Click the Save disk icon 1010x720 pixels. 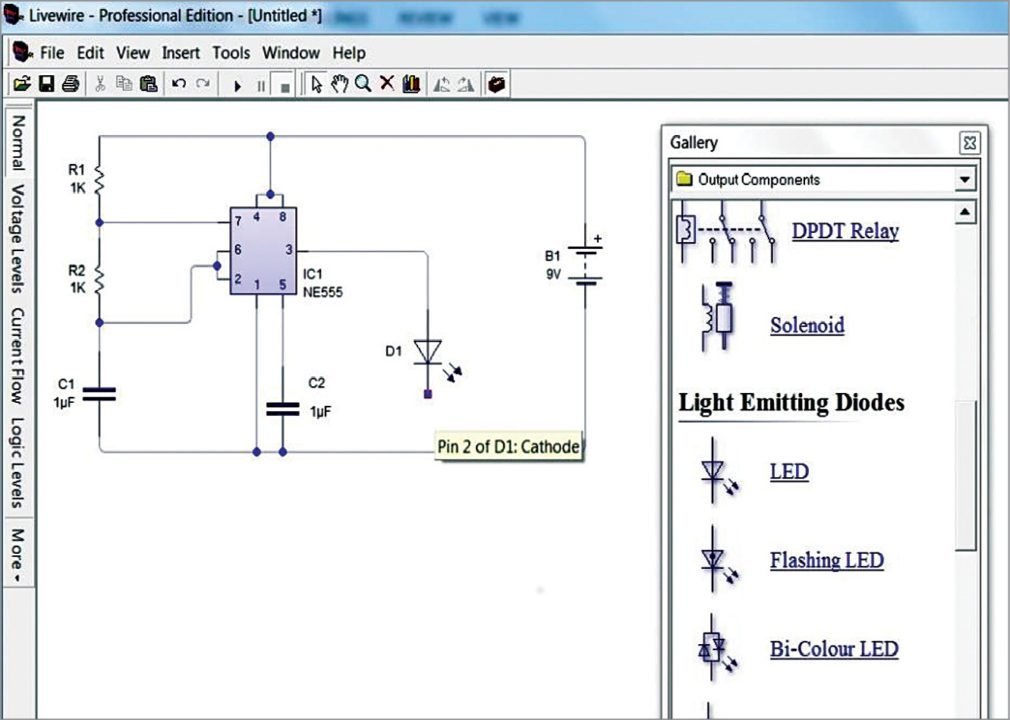click(46, 85)
